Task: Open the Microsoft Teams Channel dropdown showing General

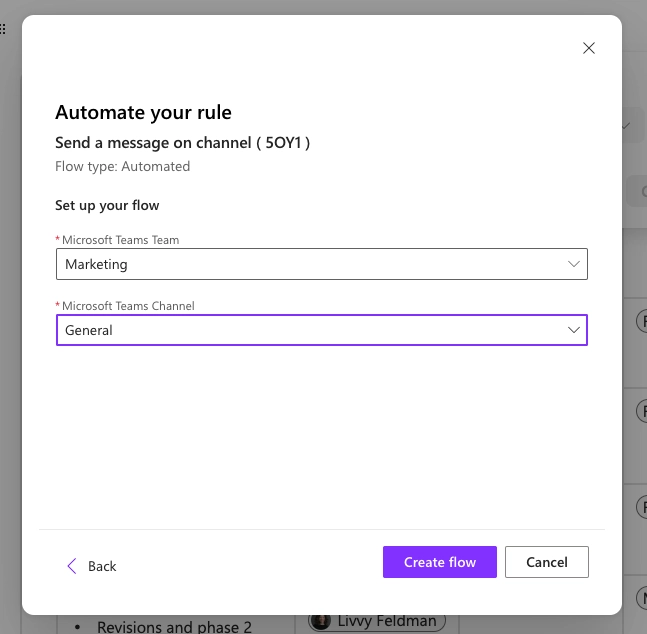Action: coord(322,330)
